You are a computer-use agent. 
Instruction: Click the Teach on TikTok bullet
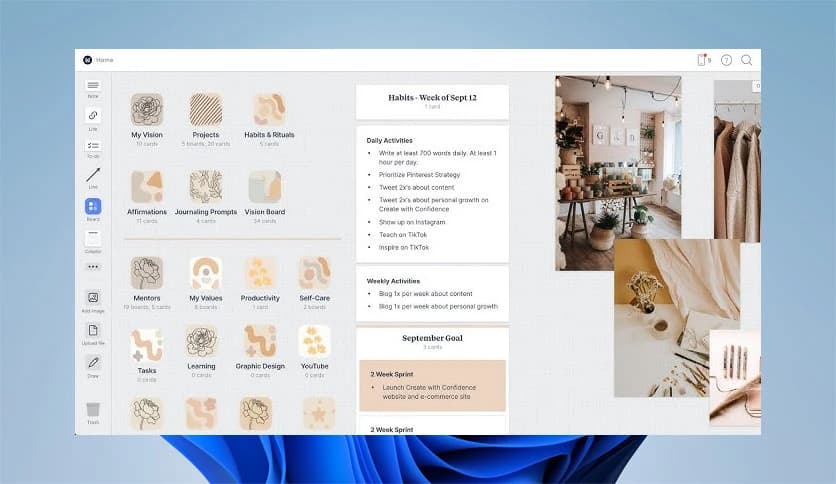(403, 235)
